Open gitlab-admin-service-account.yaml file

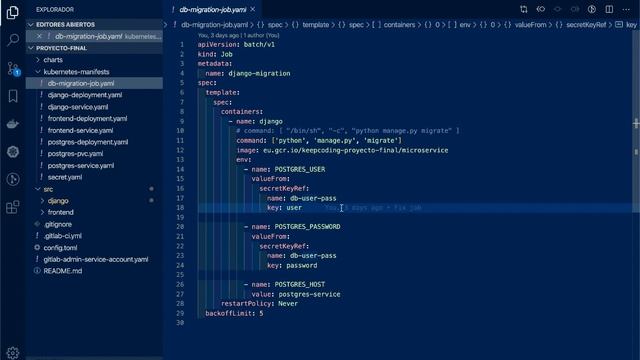(x=96, y=260)
